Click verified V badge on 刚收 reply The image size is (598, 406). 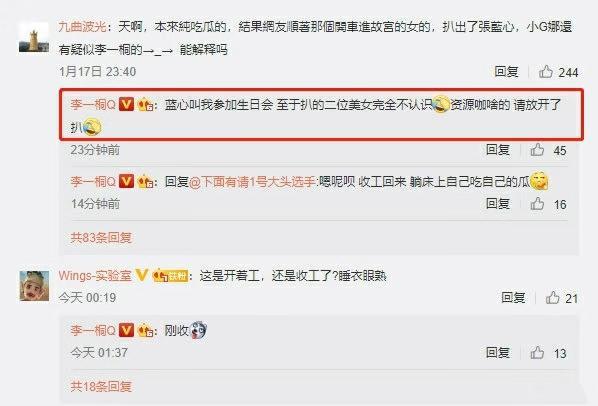coord(126,330)
